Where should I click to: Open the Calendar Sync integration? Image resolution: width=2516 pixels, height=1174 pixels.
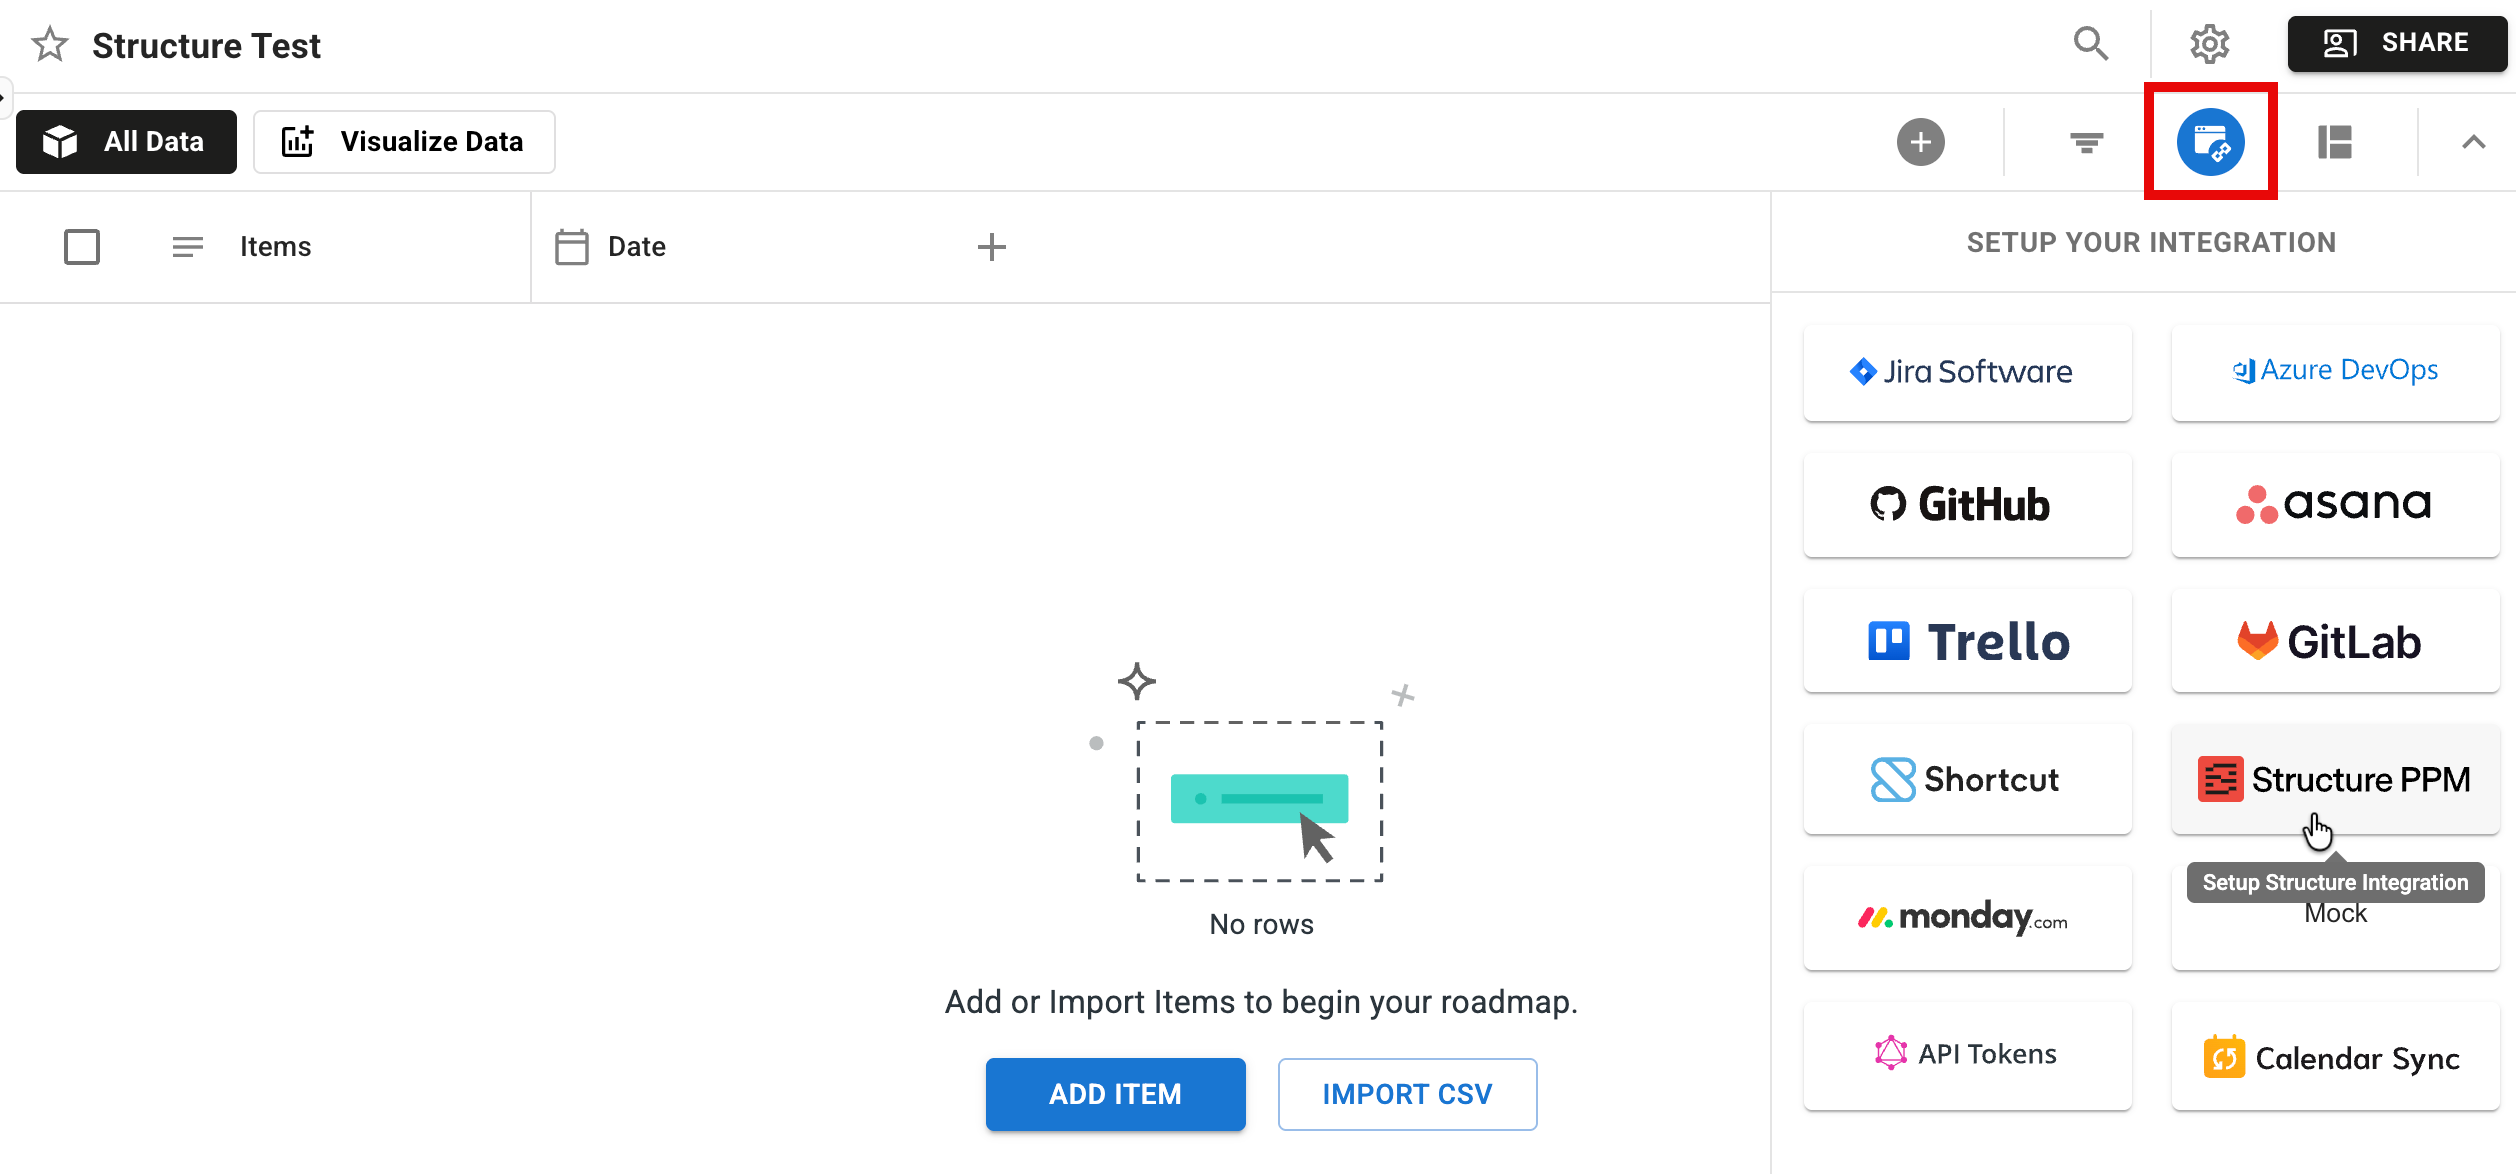coord(2335,1057)
